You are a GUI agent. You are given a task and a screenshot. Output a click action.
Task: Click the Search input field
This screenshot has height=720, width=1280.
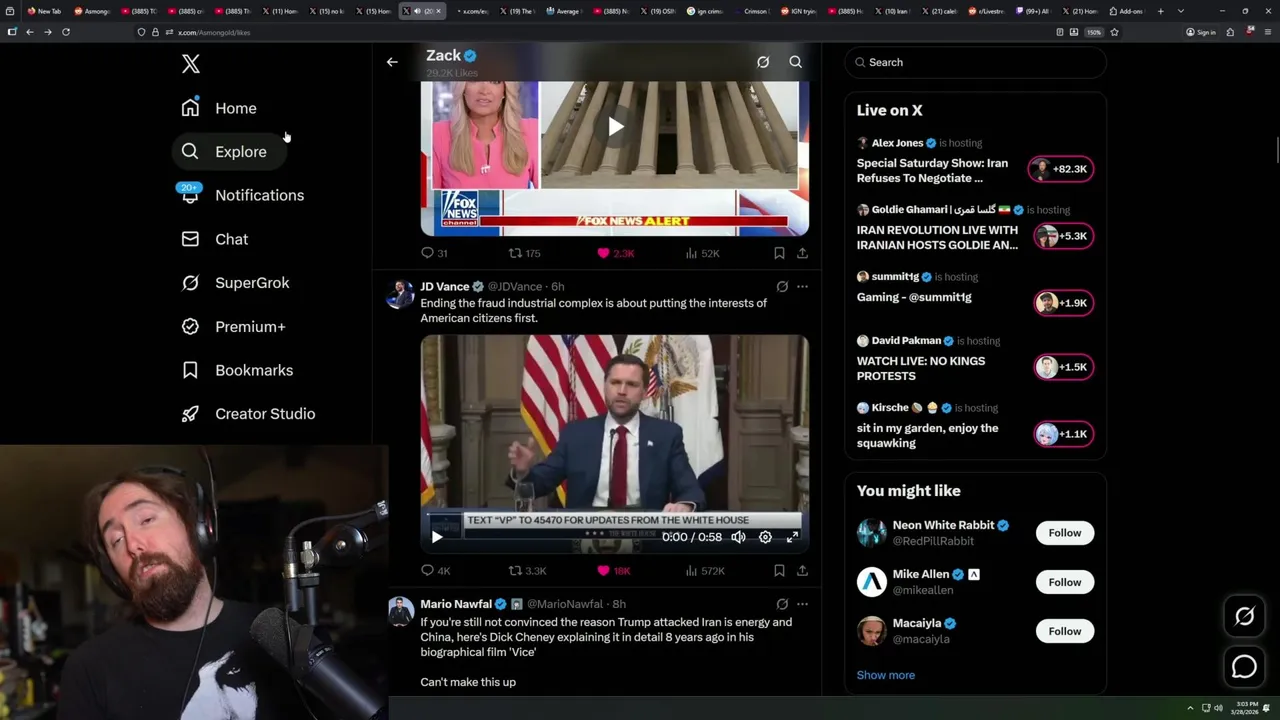coord(975,62)
